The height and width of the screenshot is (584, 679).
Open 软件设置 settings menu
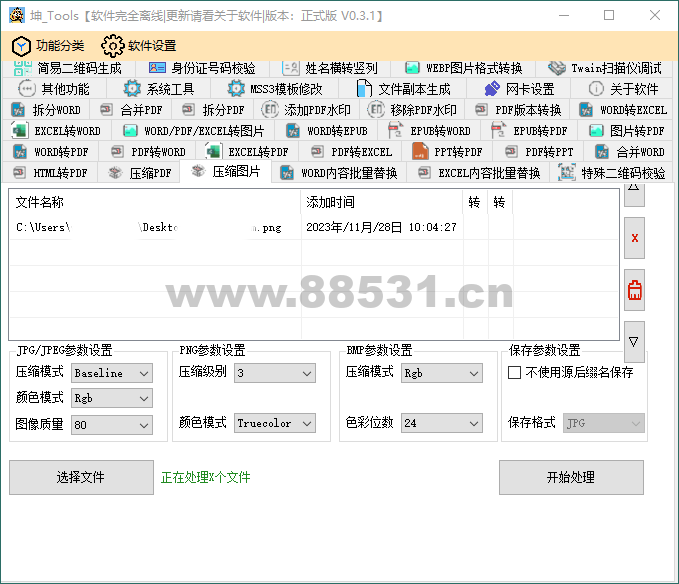pos(138,45)
